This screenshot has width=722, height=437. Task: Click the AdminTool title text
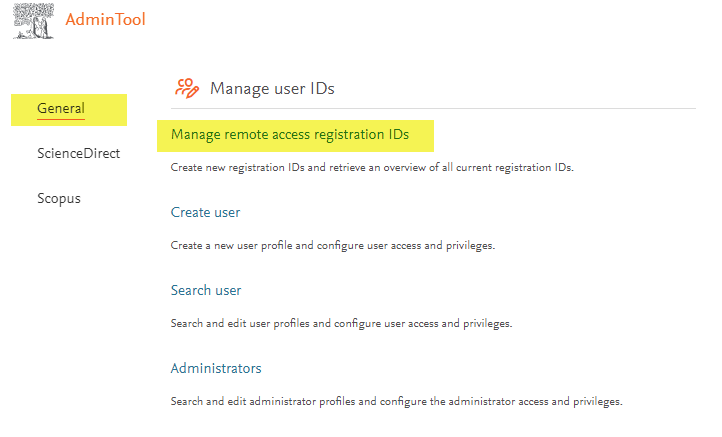click(x=105, y=20)
